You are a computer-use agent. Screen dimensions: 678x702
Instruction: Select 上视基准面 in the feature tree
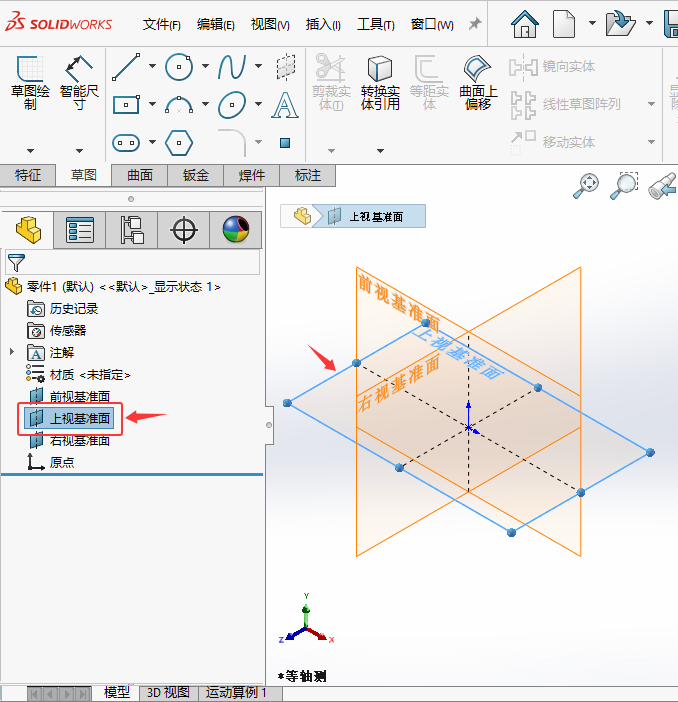70,419
